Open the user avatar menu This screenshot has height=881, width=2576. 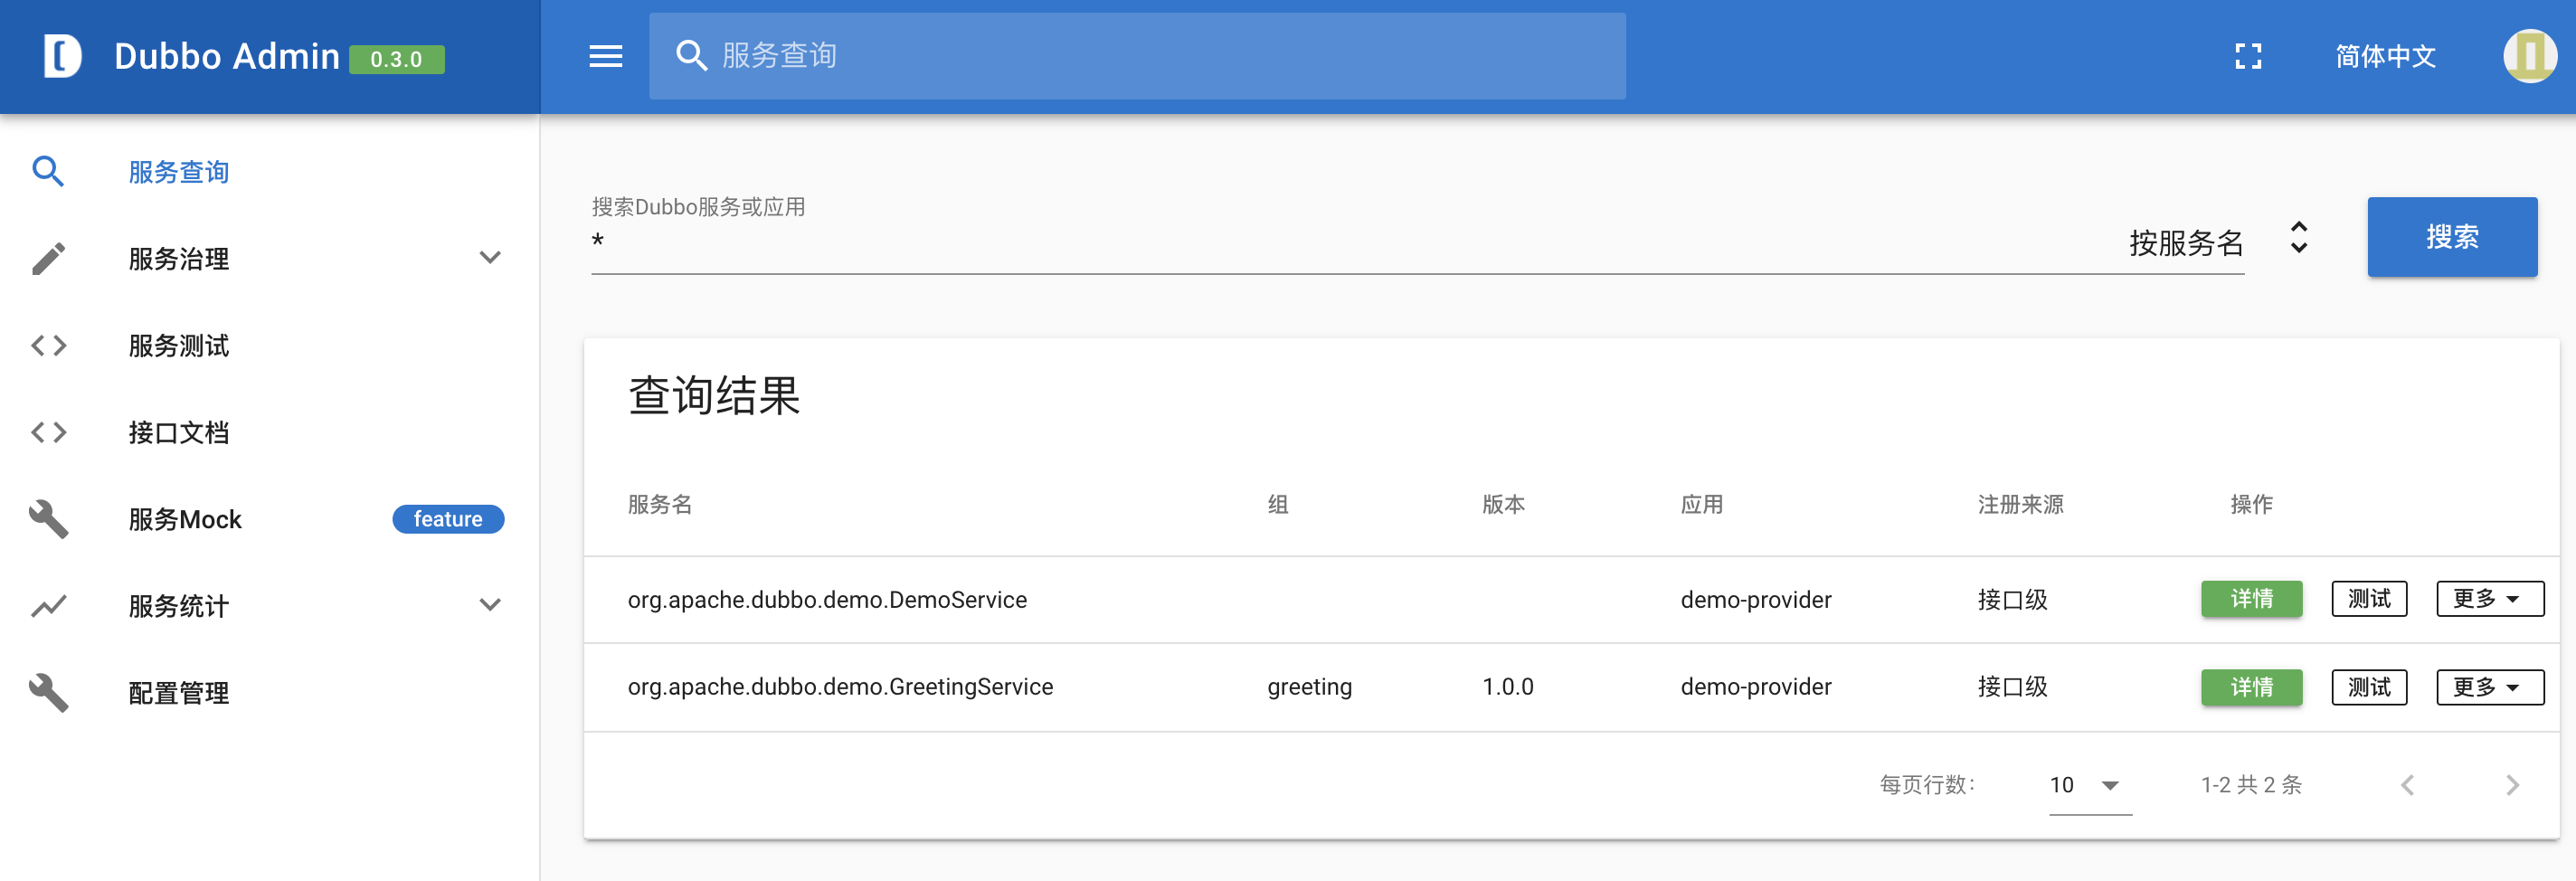[x=2529, y=56]
